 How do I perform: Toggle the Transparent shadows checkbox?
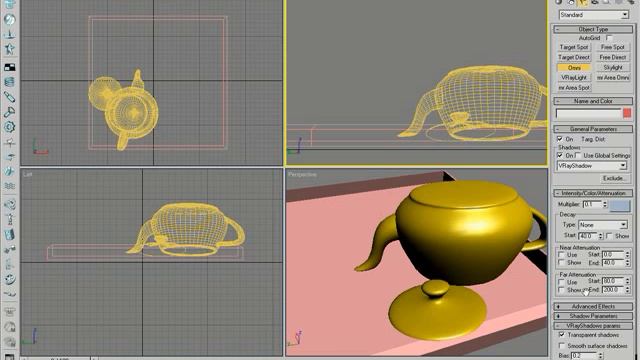[562, 335]
